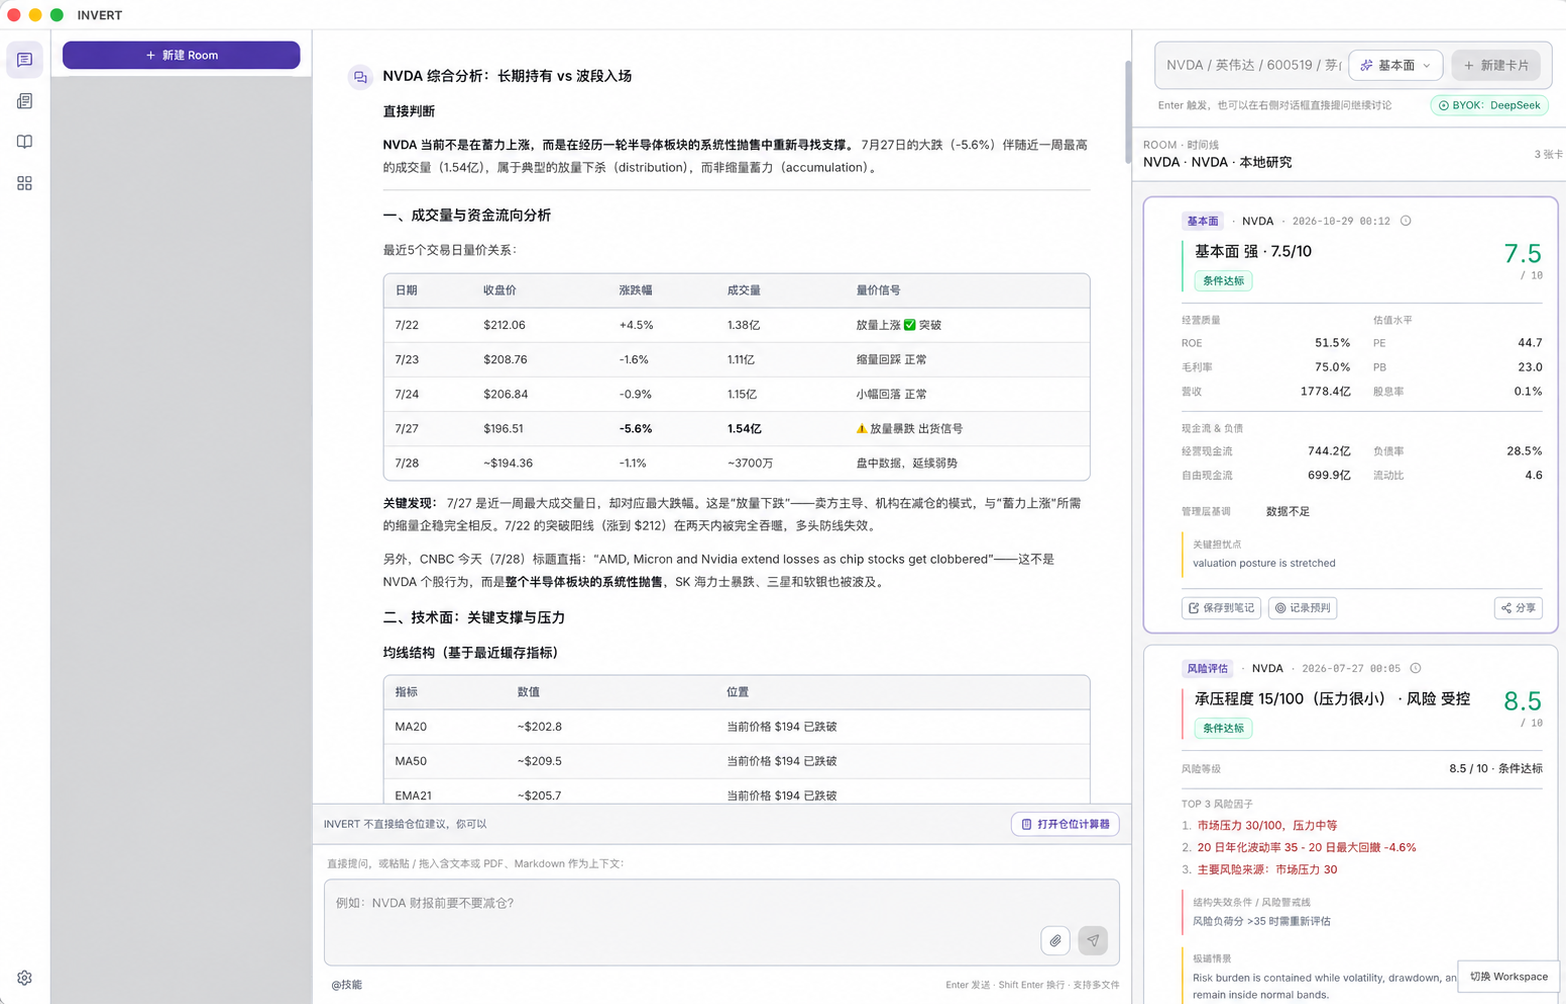Click the 主要风险来源 risk factor line

pos(1267,869)
